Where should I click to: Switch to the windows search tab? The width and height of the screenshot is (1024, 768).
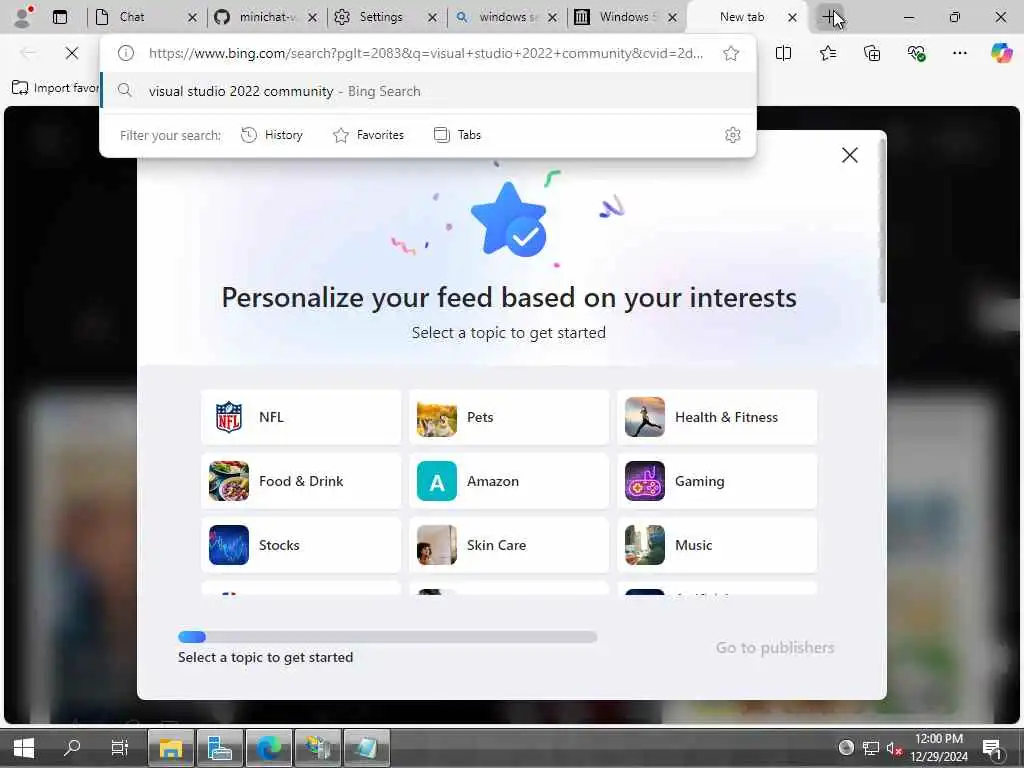point(506,17)
